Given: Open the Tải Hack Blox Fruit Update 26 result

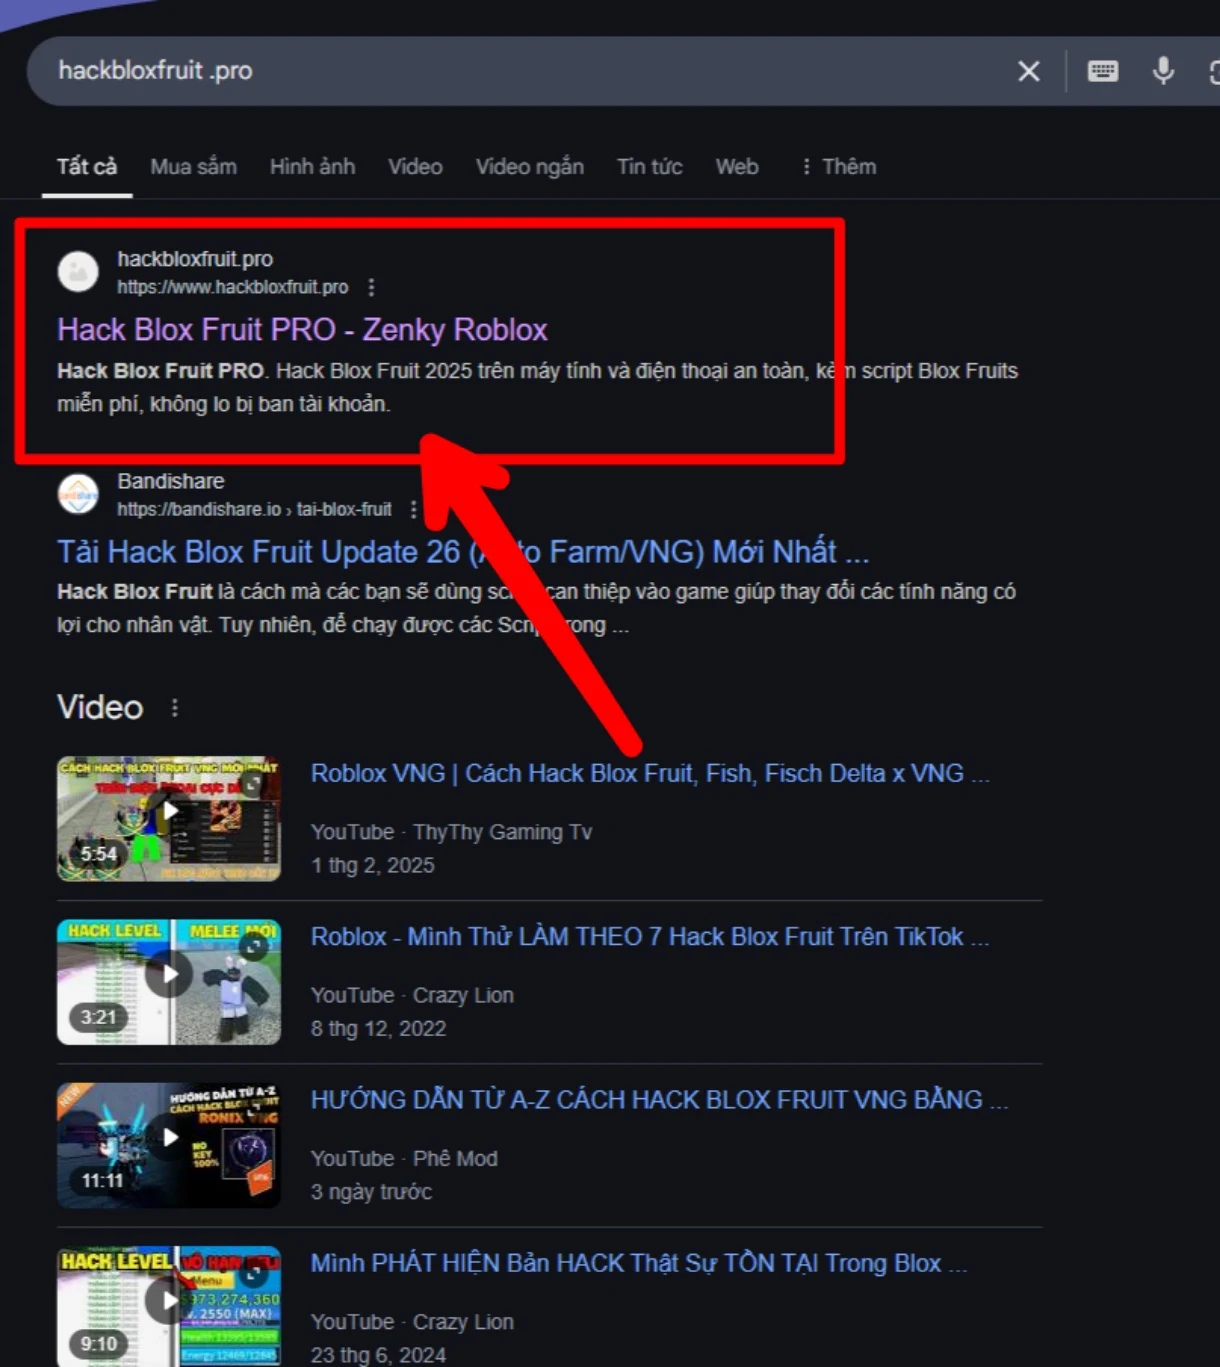Looking at the screenshot, I should pyautogui.click(x=463, y=551).
